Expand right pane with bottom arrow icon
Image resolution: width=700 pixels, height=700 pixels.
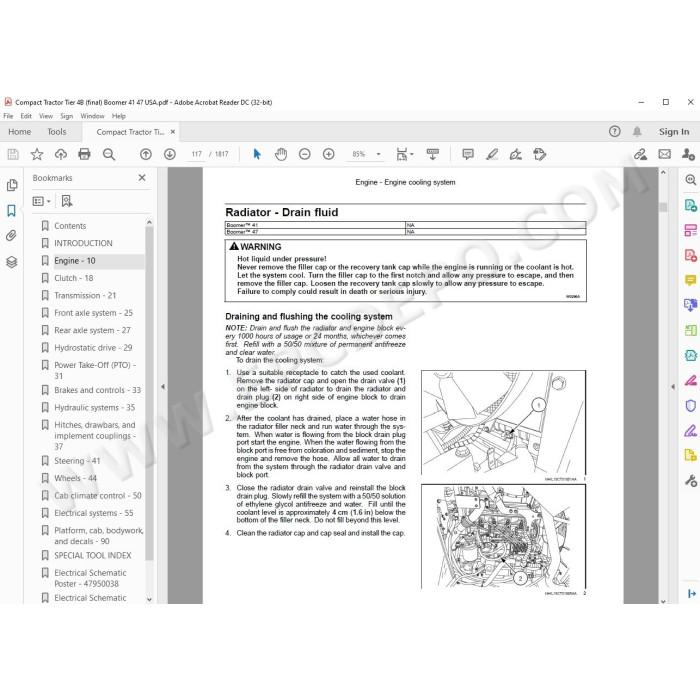692,593
